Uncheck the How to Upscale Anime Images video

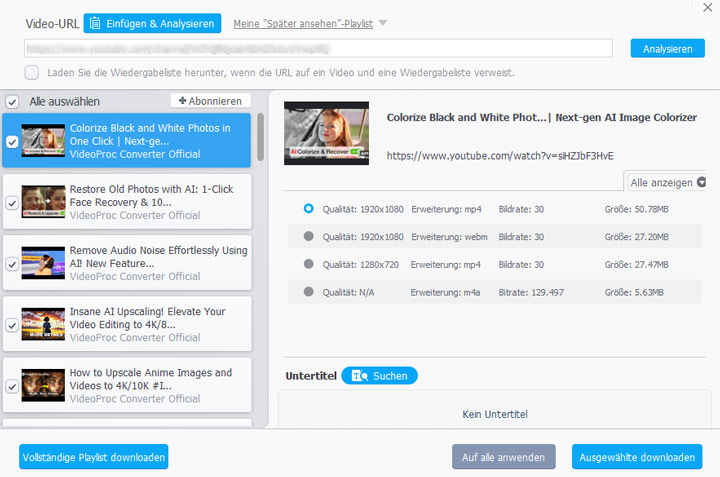(12, 387)
